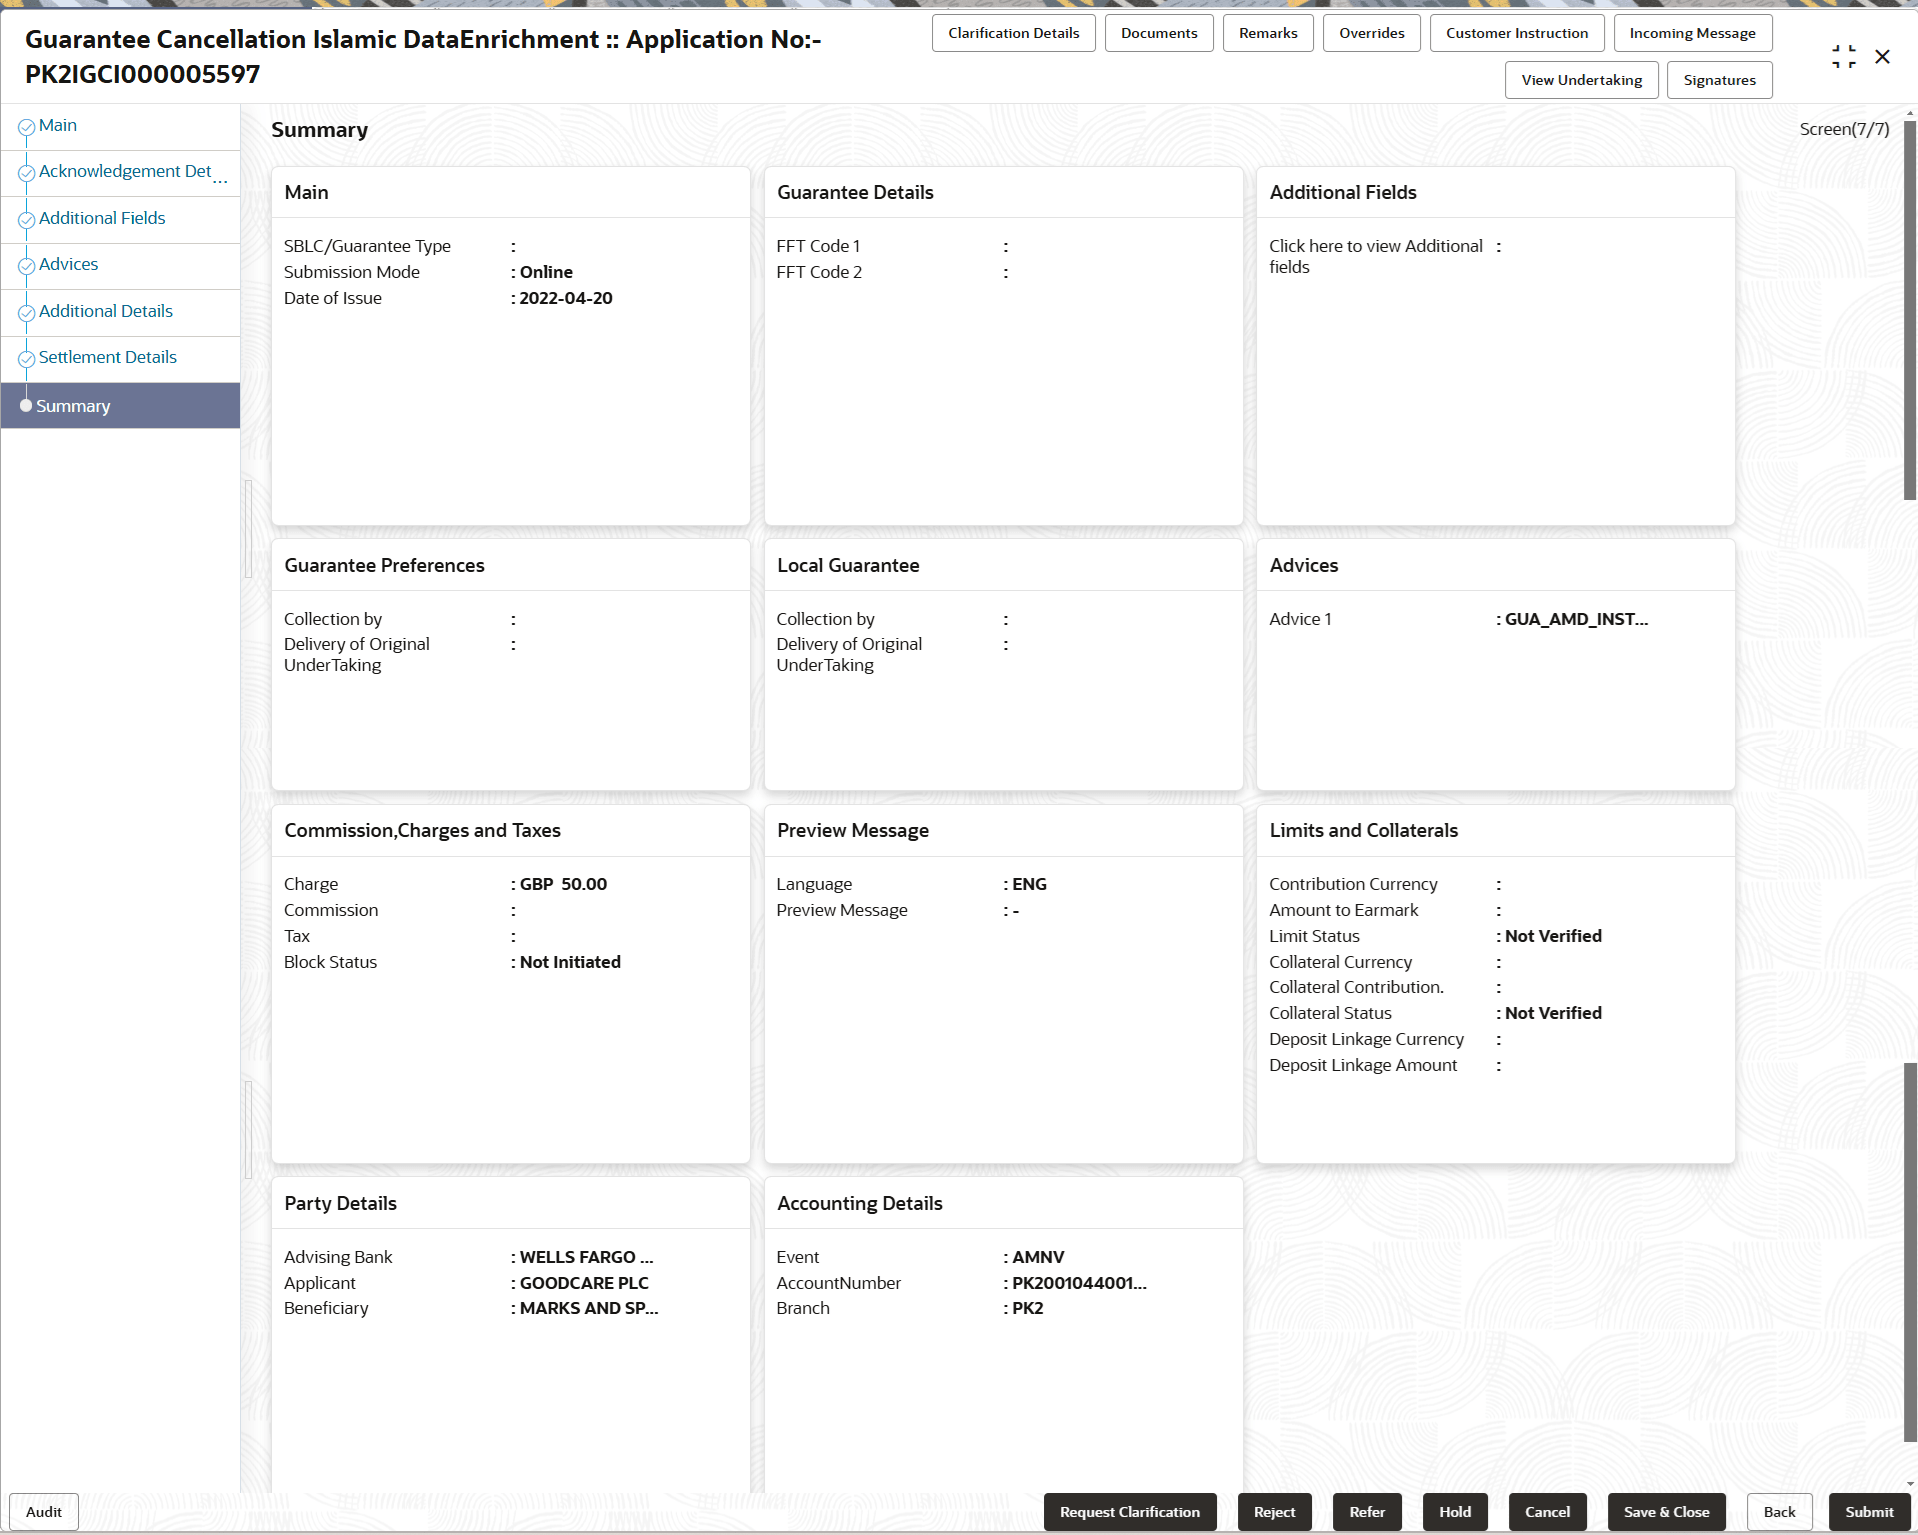Viewport: 1918px width, 1535px height.
Task: Open Clarification Details
Action: 1013,32
